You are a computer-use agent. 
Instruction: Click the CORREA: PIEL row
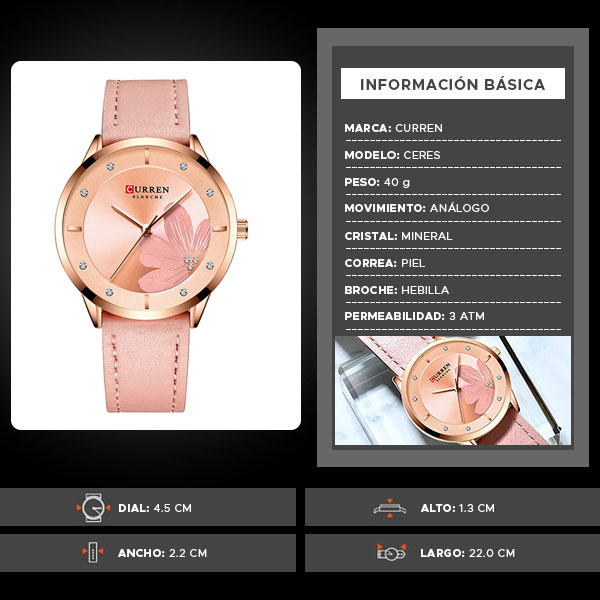pyautogui.click(x=453, y=263)
